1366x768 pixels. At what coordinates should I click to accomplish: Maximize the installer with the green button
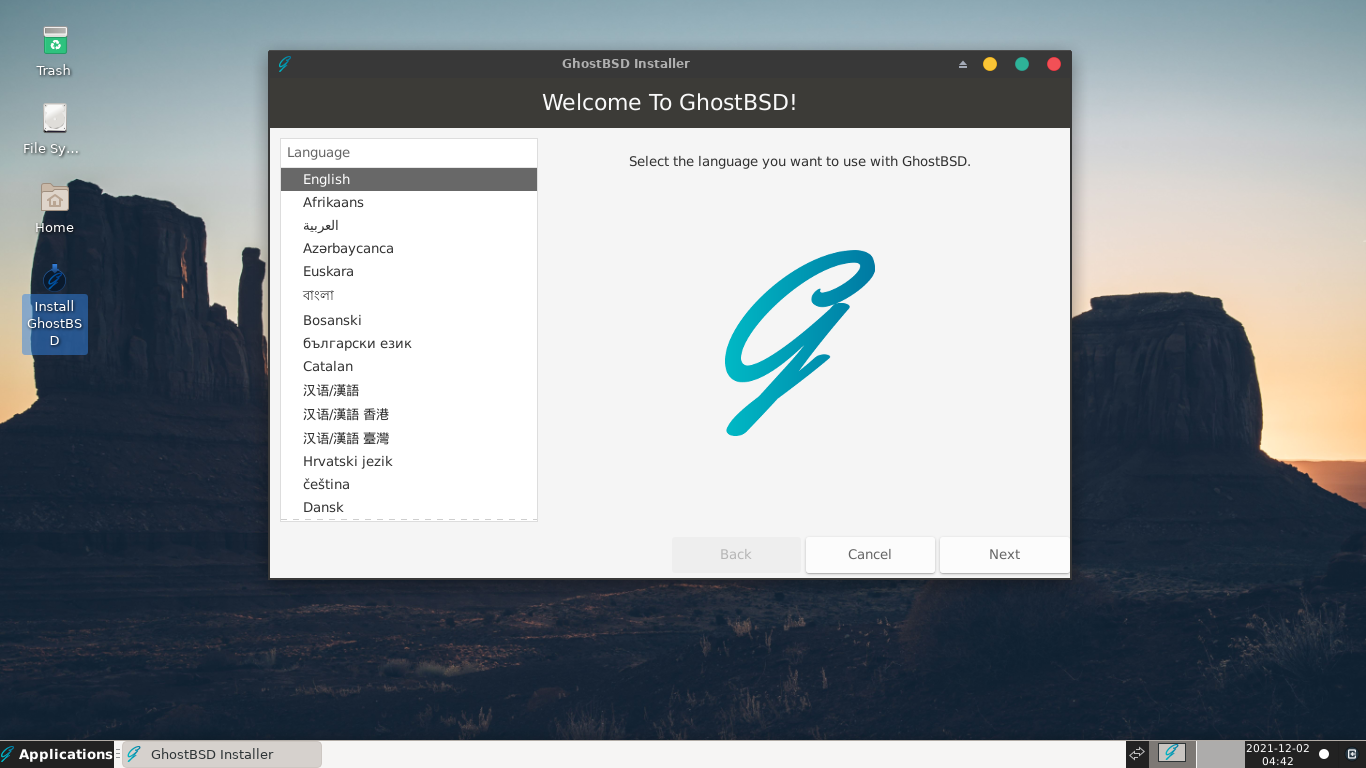[x=1022, y=64]
